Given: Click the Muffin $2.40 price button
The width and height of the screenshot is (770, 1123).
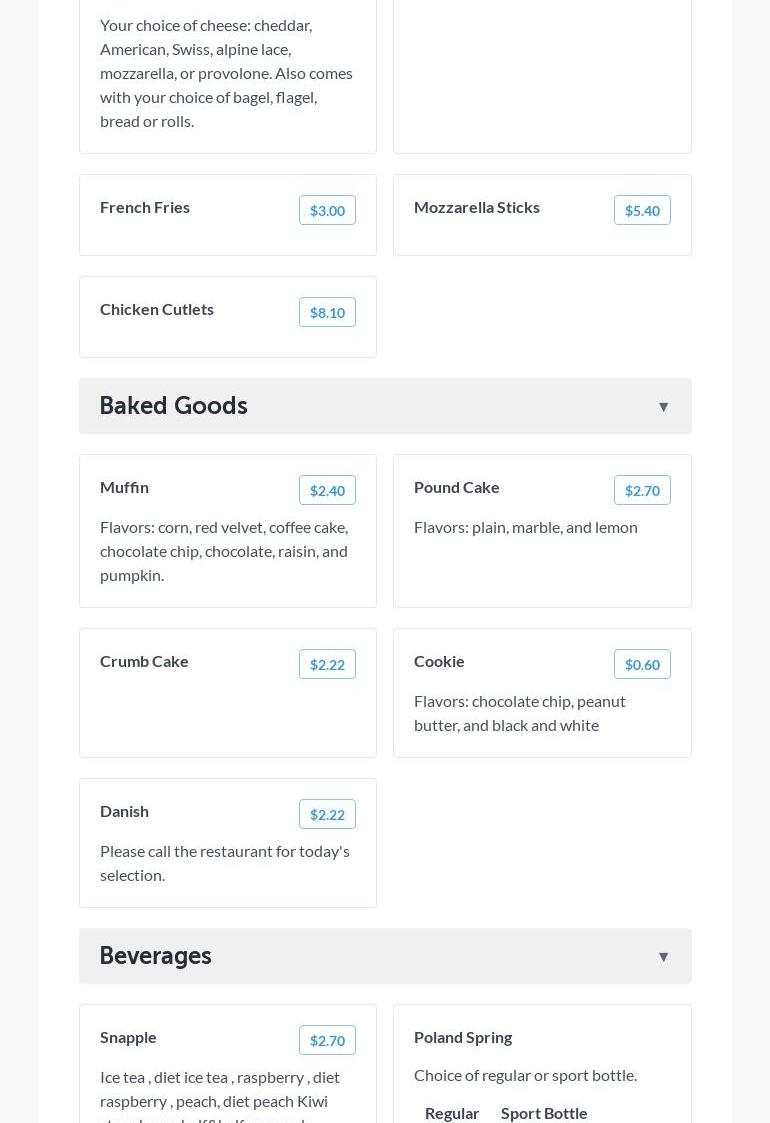Looking at the screenshot, I should (x=327, y=490).
